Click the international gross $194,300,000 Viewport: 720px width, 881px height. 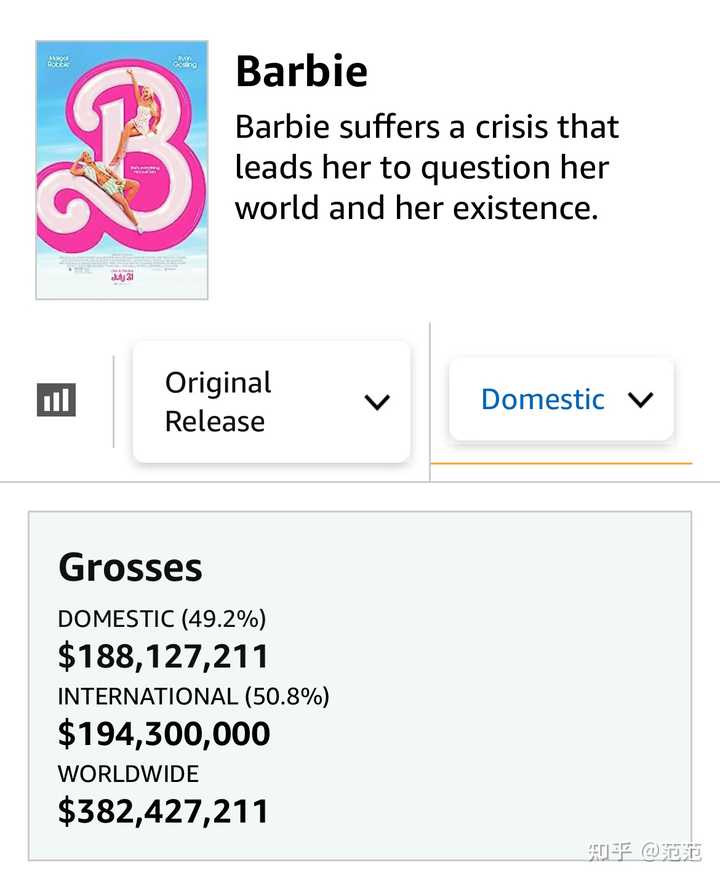[164, 734]
